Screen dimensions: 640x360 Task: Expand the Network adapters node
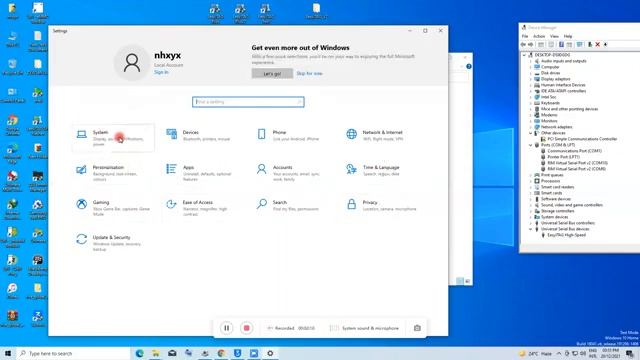click(531, 127)
